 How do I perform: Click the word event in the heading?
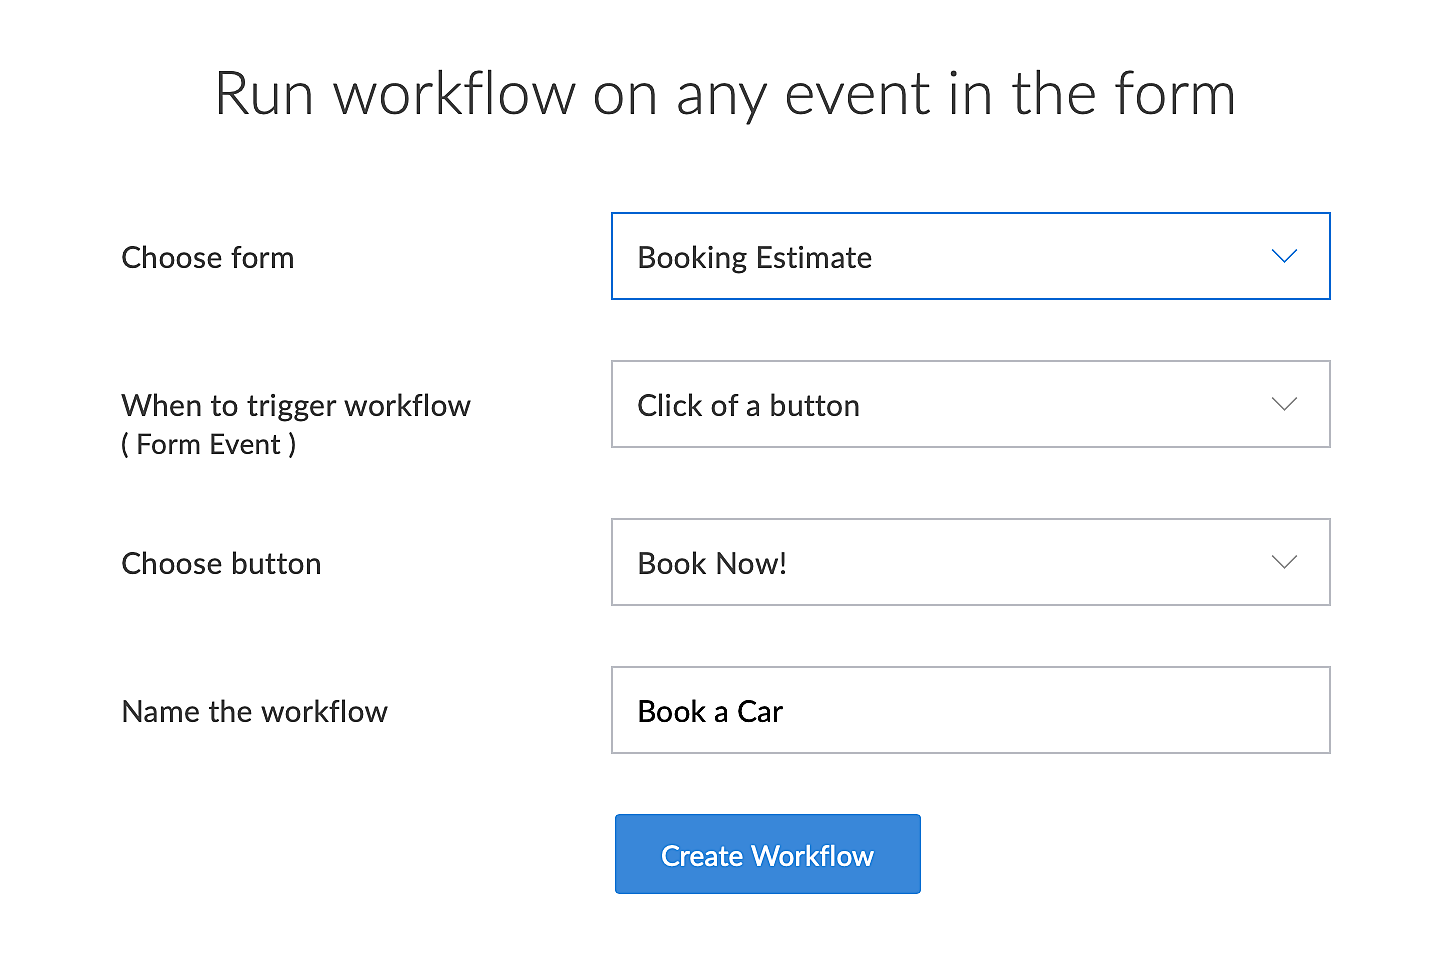coord(858,95)
